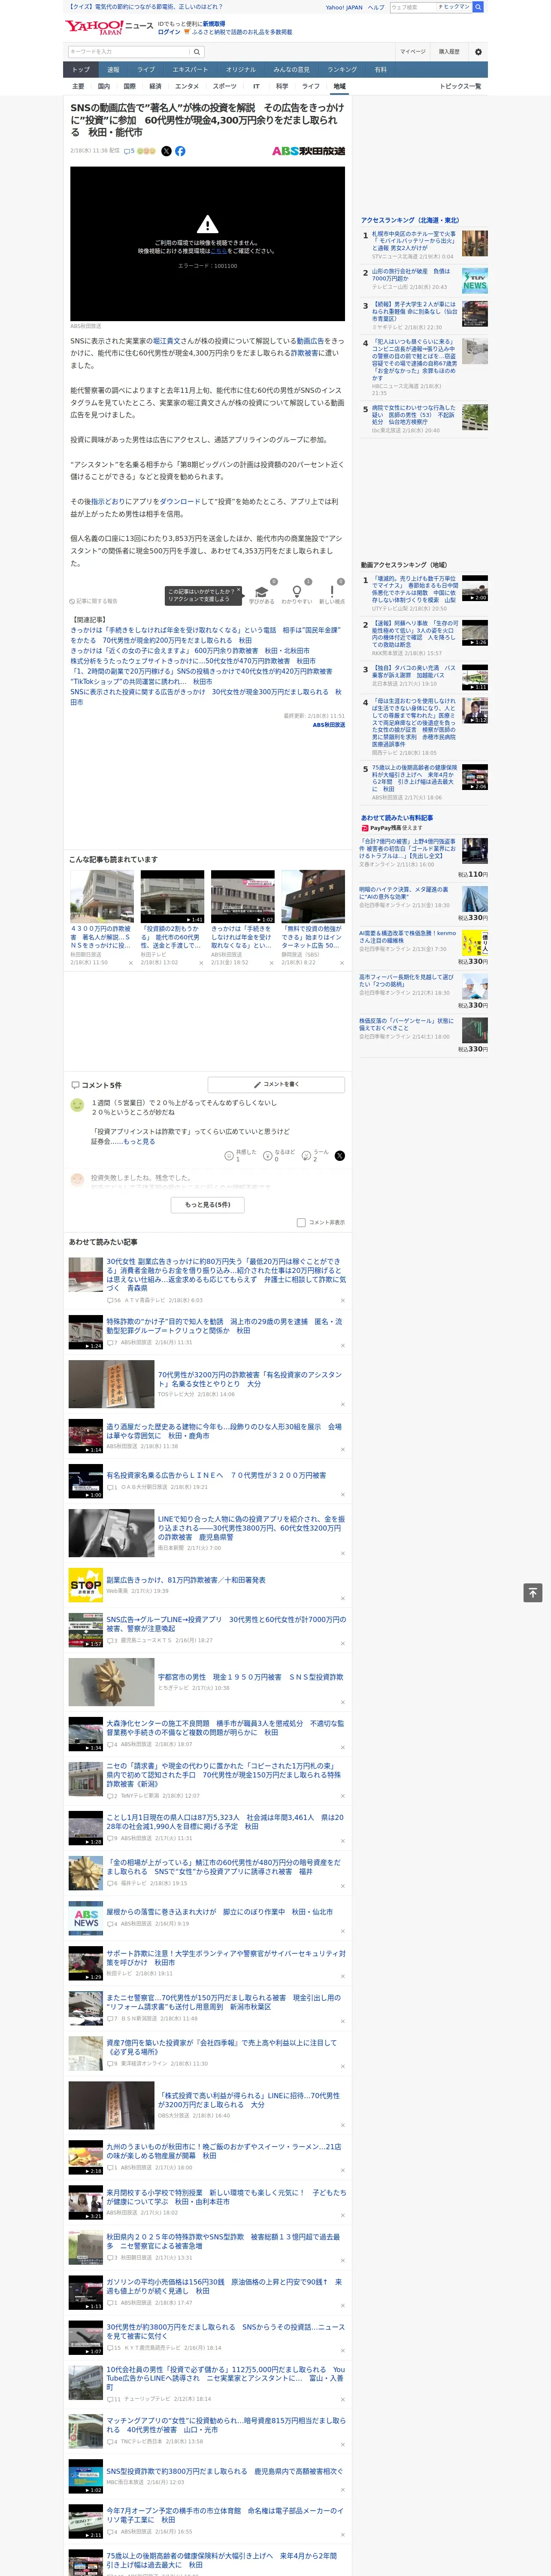Click the PayPay残高 icon
551x2576 pixels.
(365, 828)
